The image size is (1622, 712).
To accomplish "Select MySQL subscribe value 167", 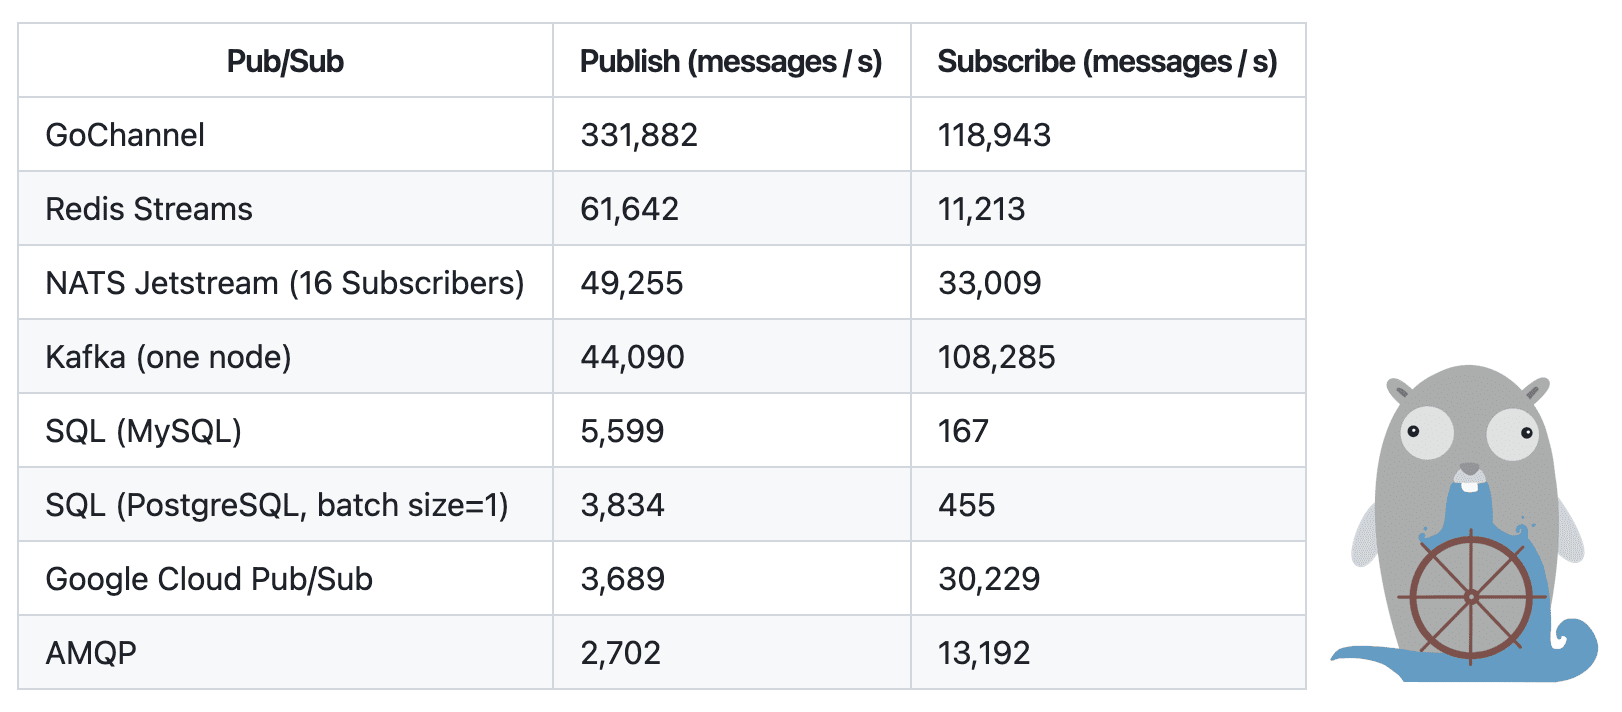I will [963, 431].
